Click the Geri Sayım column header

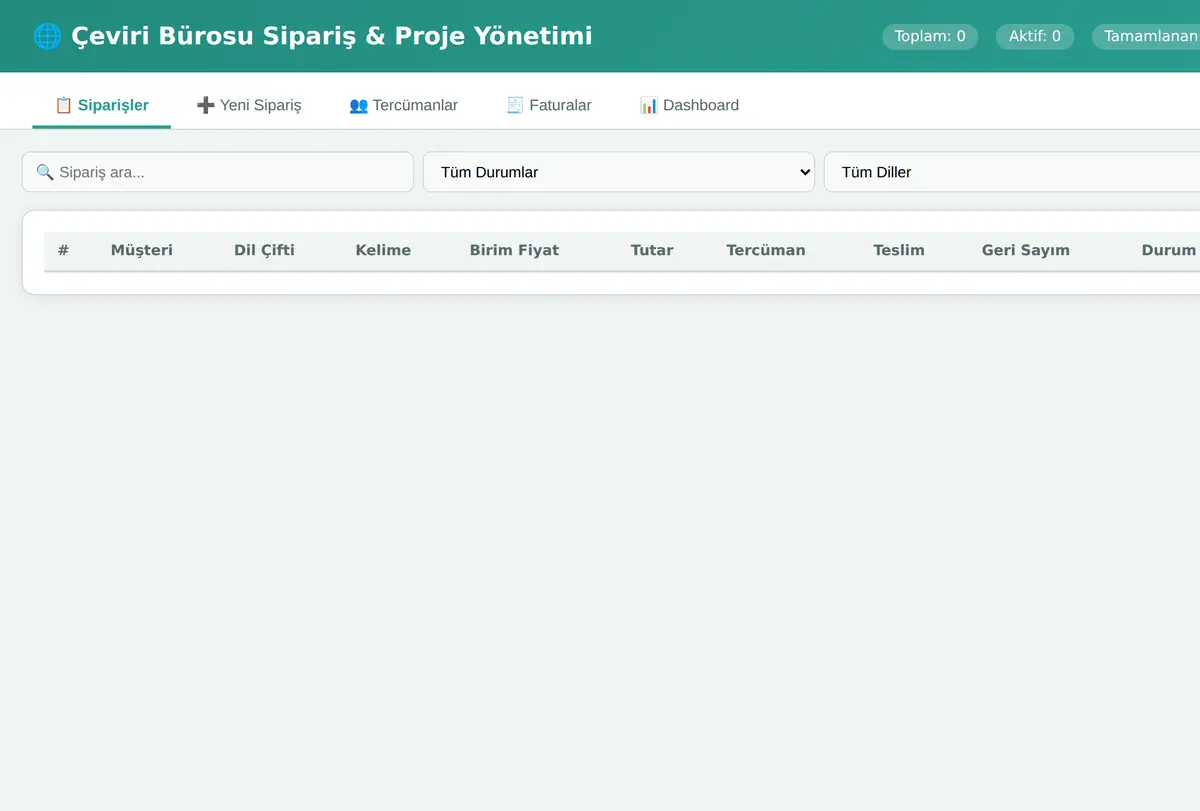coord(1026,250)
